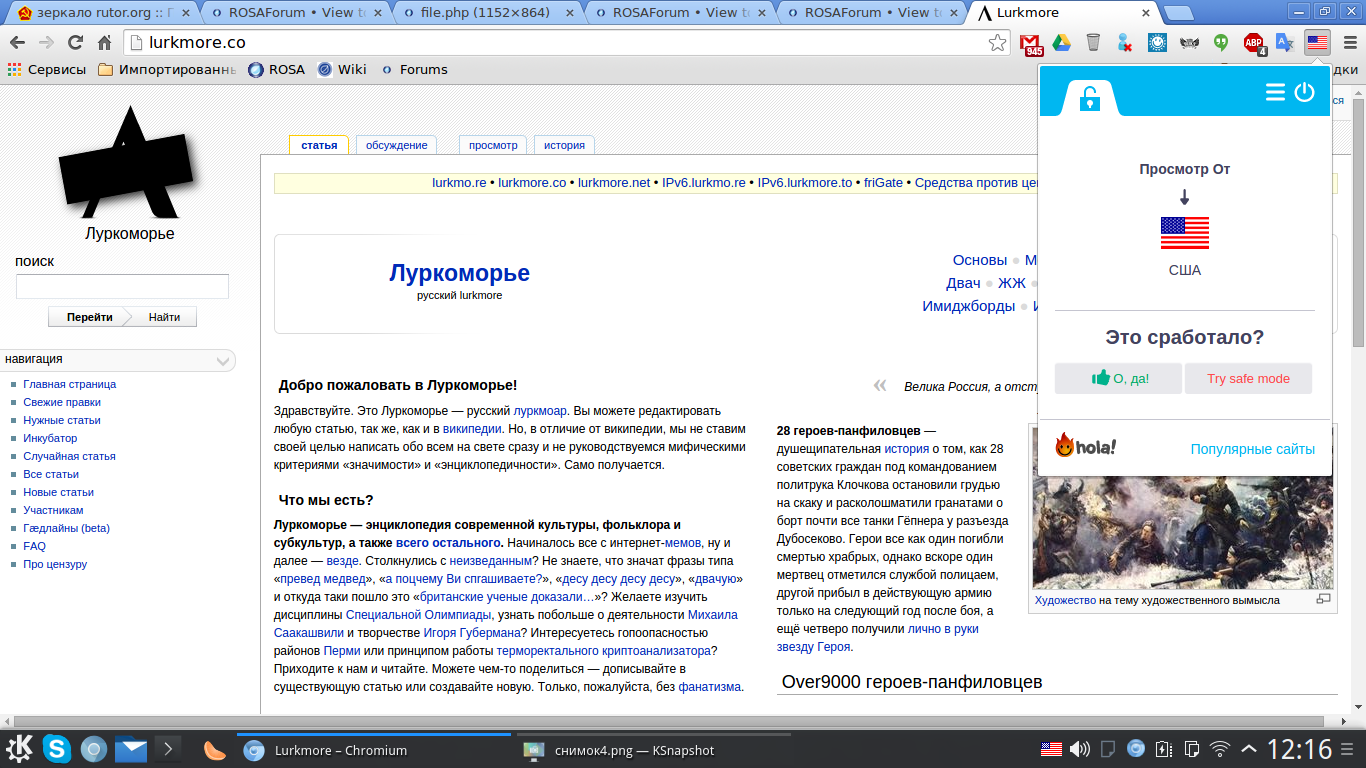The height and width of the screenshot is (768, 1366).
Task: Open the Google Translate extension
Action: point(1285,43)
